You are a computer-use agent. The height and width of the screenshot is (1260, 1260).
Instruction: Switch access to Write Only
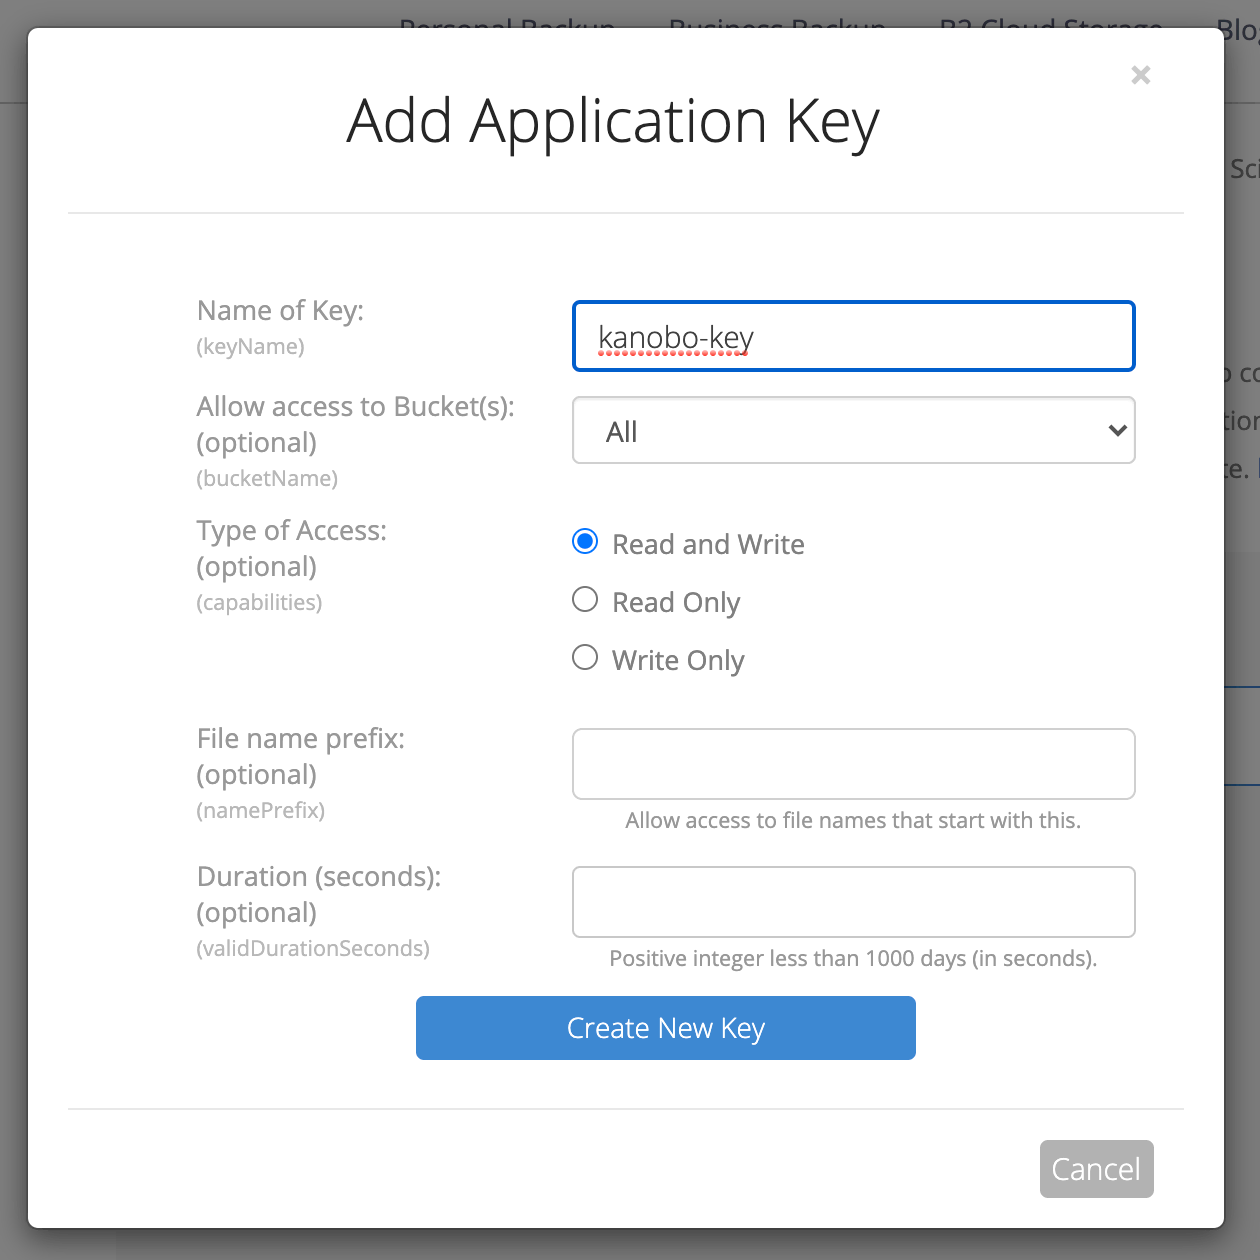pos(584,657)
